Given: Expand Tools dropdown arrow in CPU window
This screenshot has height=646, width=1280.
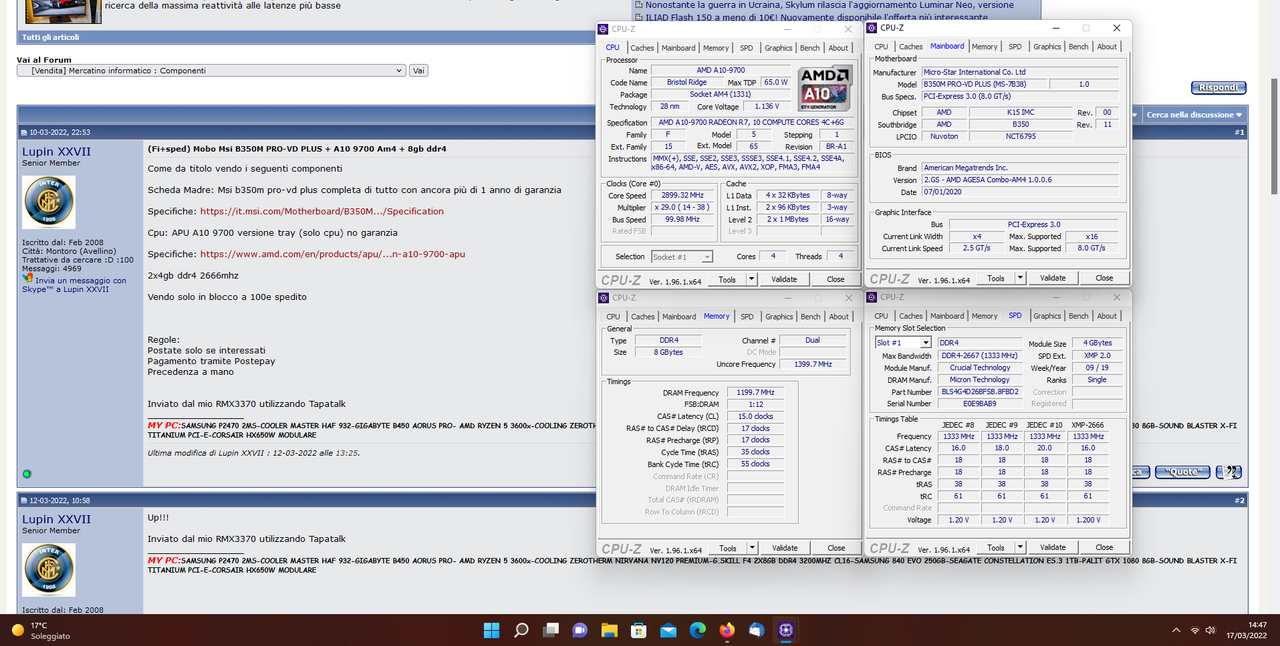Looking at the screenshot, I should (x=752, y=280).
